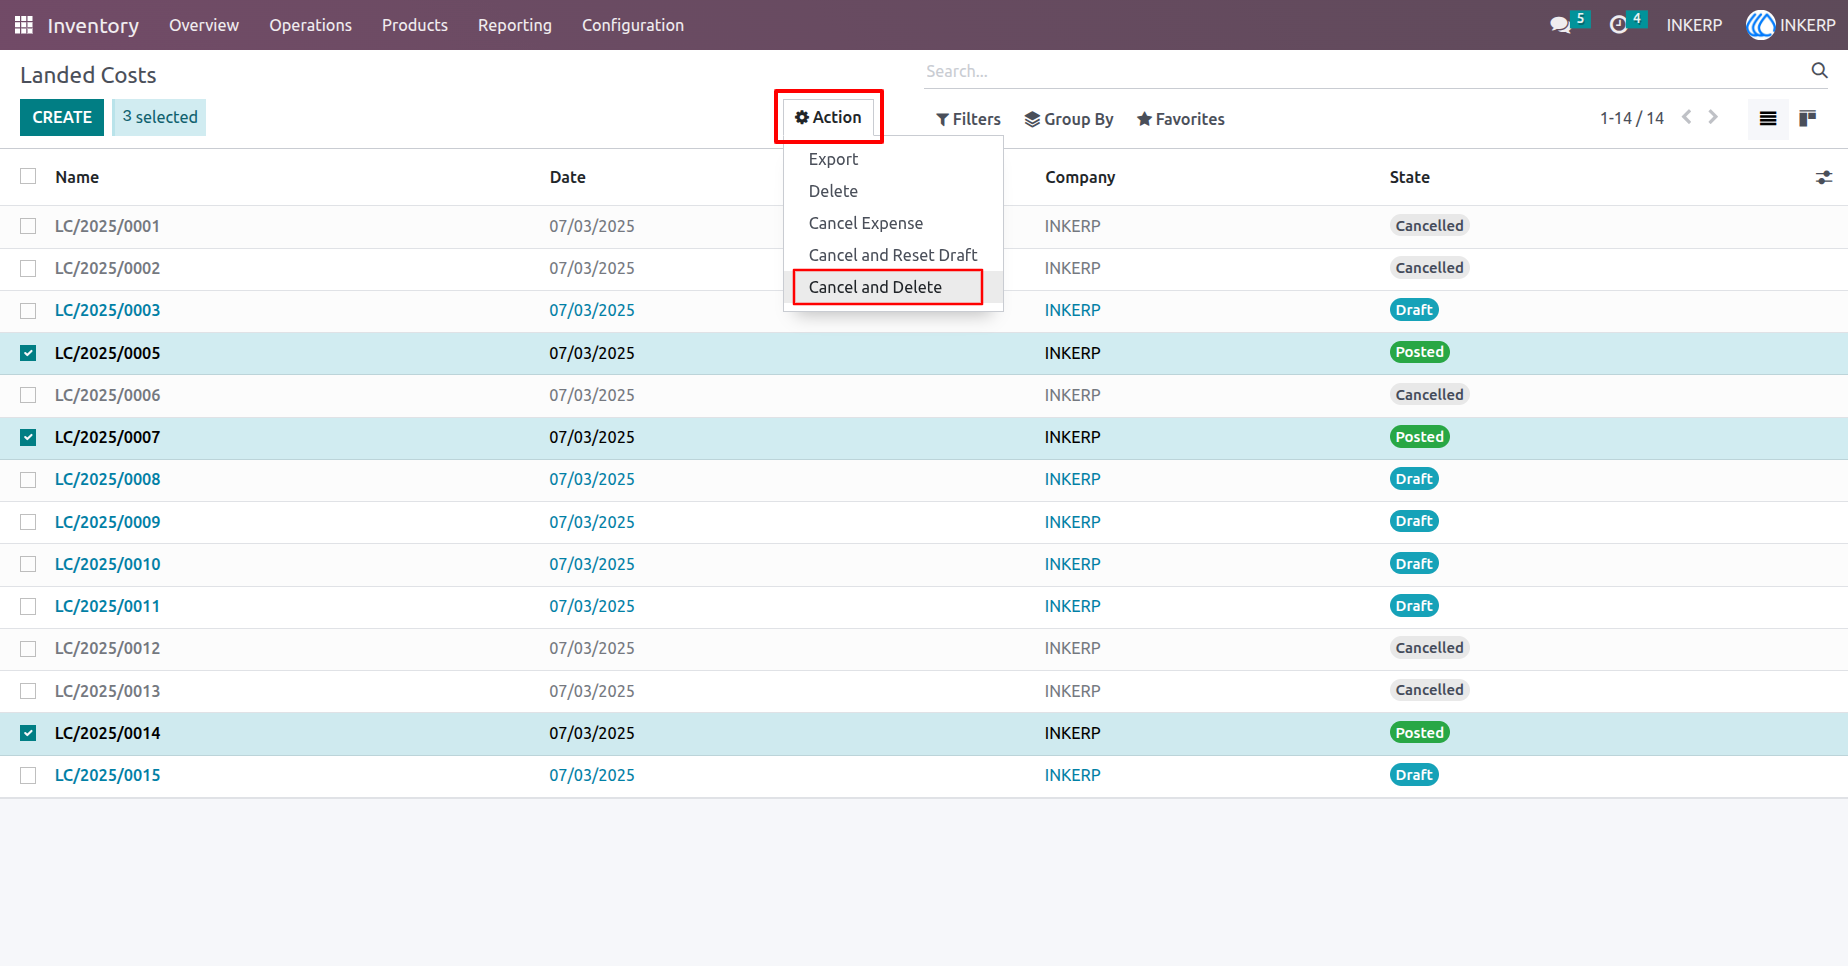Open the Favorites dropdown

(1181, 119)
